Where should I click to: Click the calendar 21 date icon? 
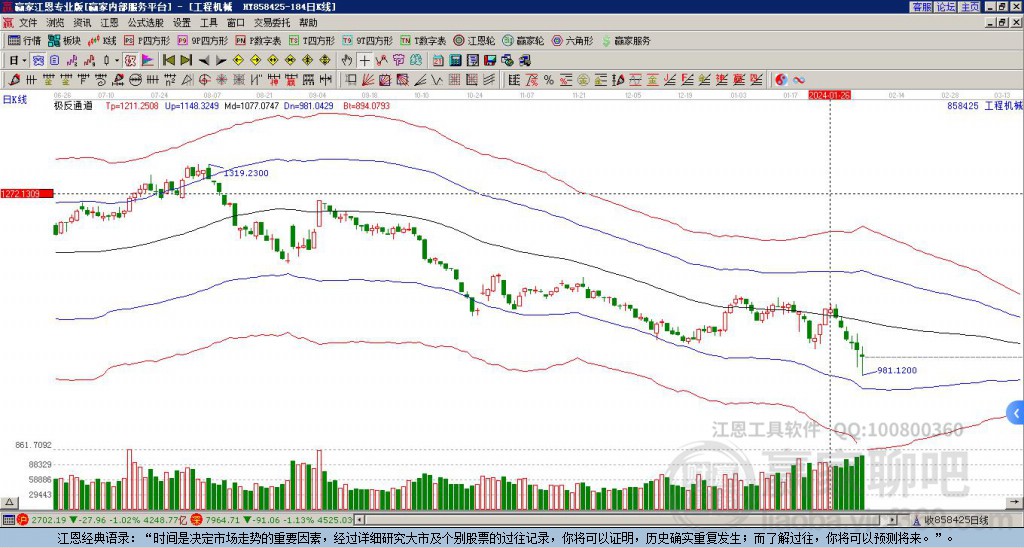tap(438, 61)
